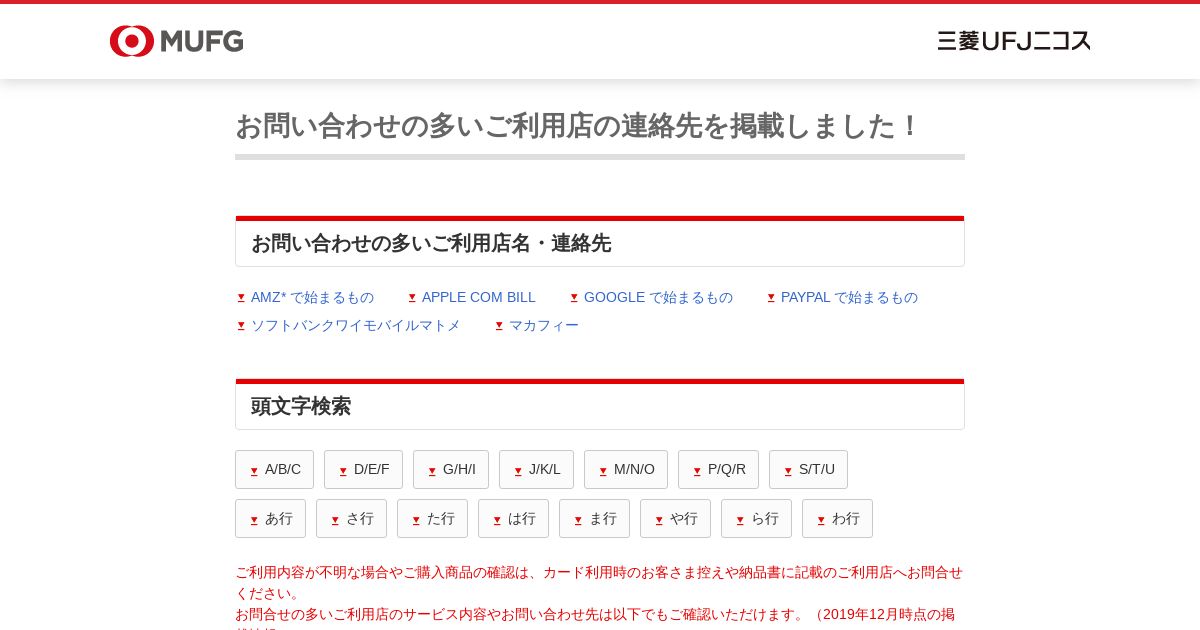Screen dimensions: 1200x630
Task: Select the A/B/C index button
Action: tap(274, 469)
